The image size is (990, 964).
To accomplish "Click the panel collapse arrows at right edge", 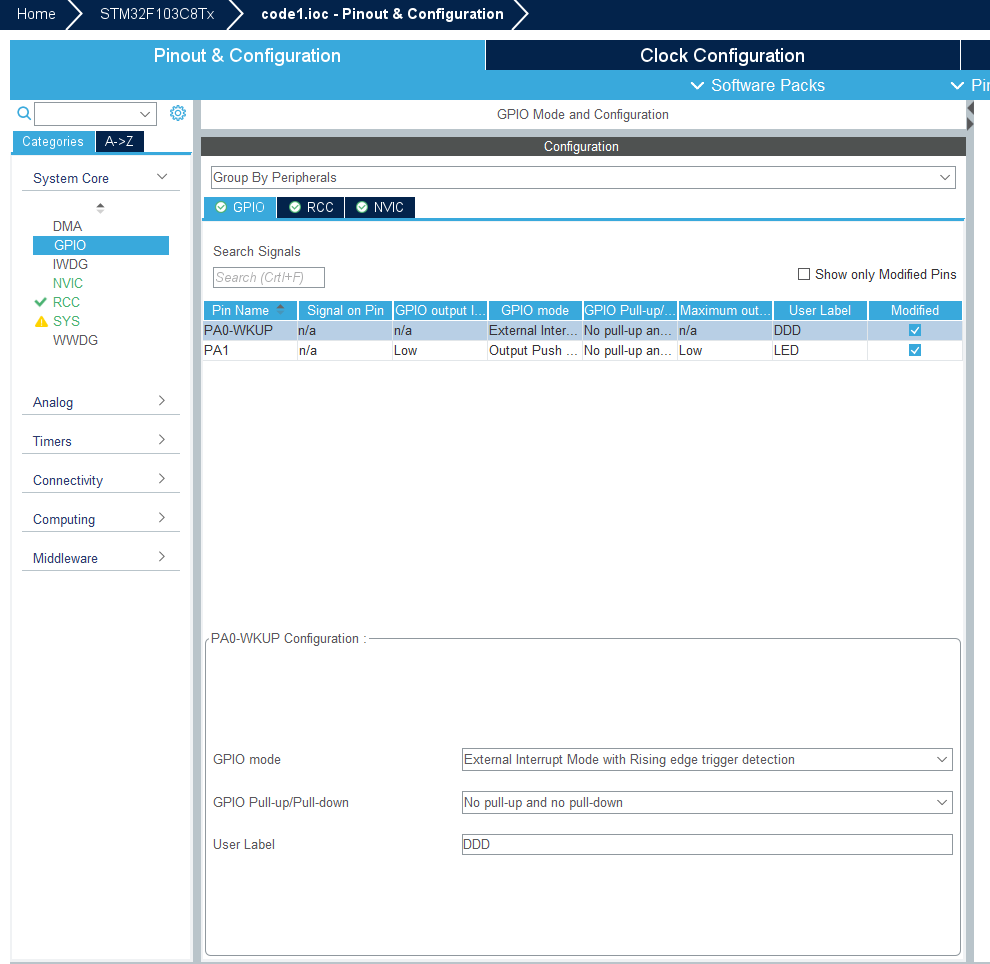I will coord(970,116).
